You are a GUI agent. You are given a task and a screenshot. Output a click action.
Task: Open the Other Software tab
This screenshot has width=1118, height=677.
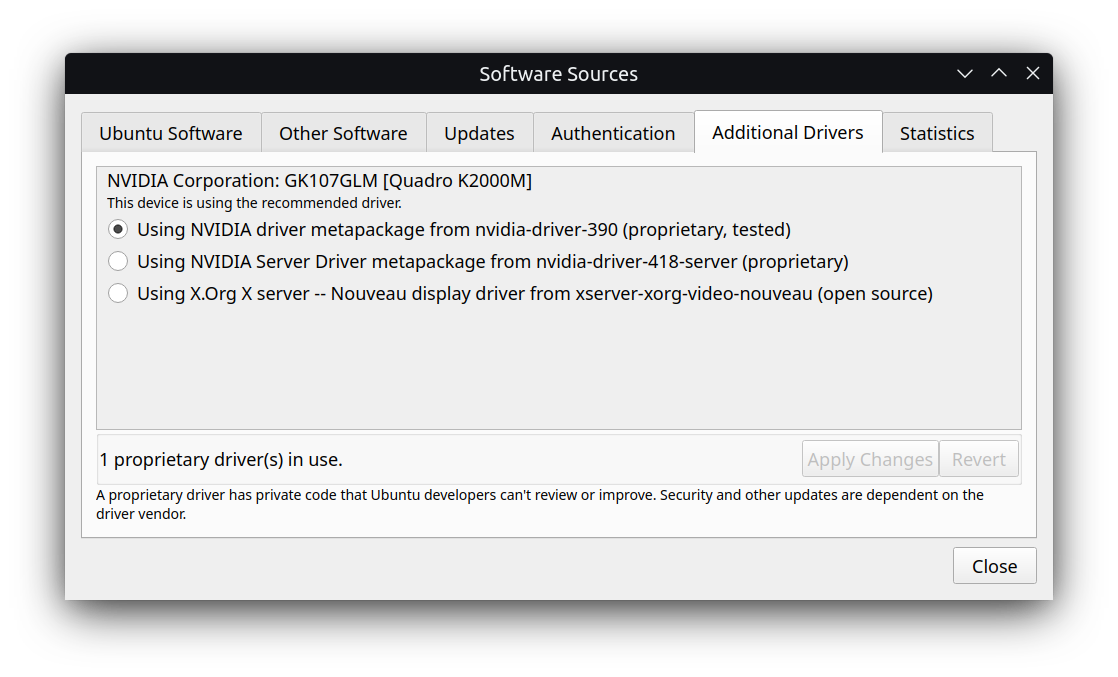point(343,132)
